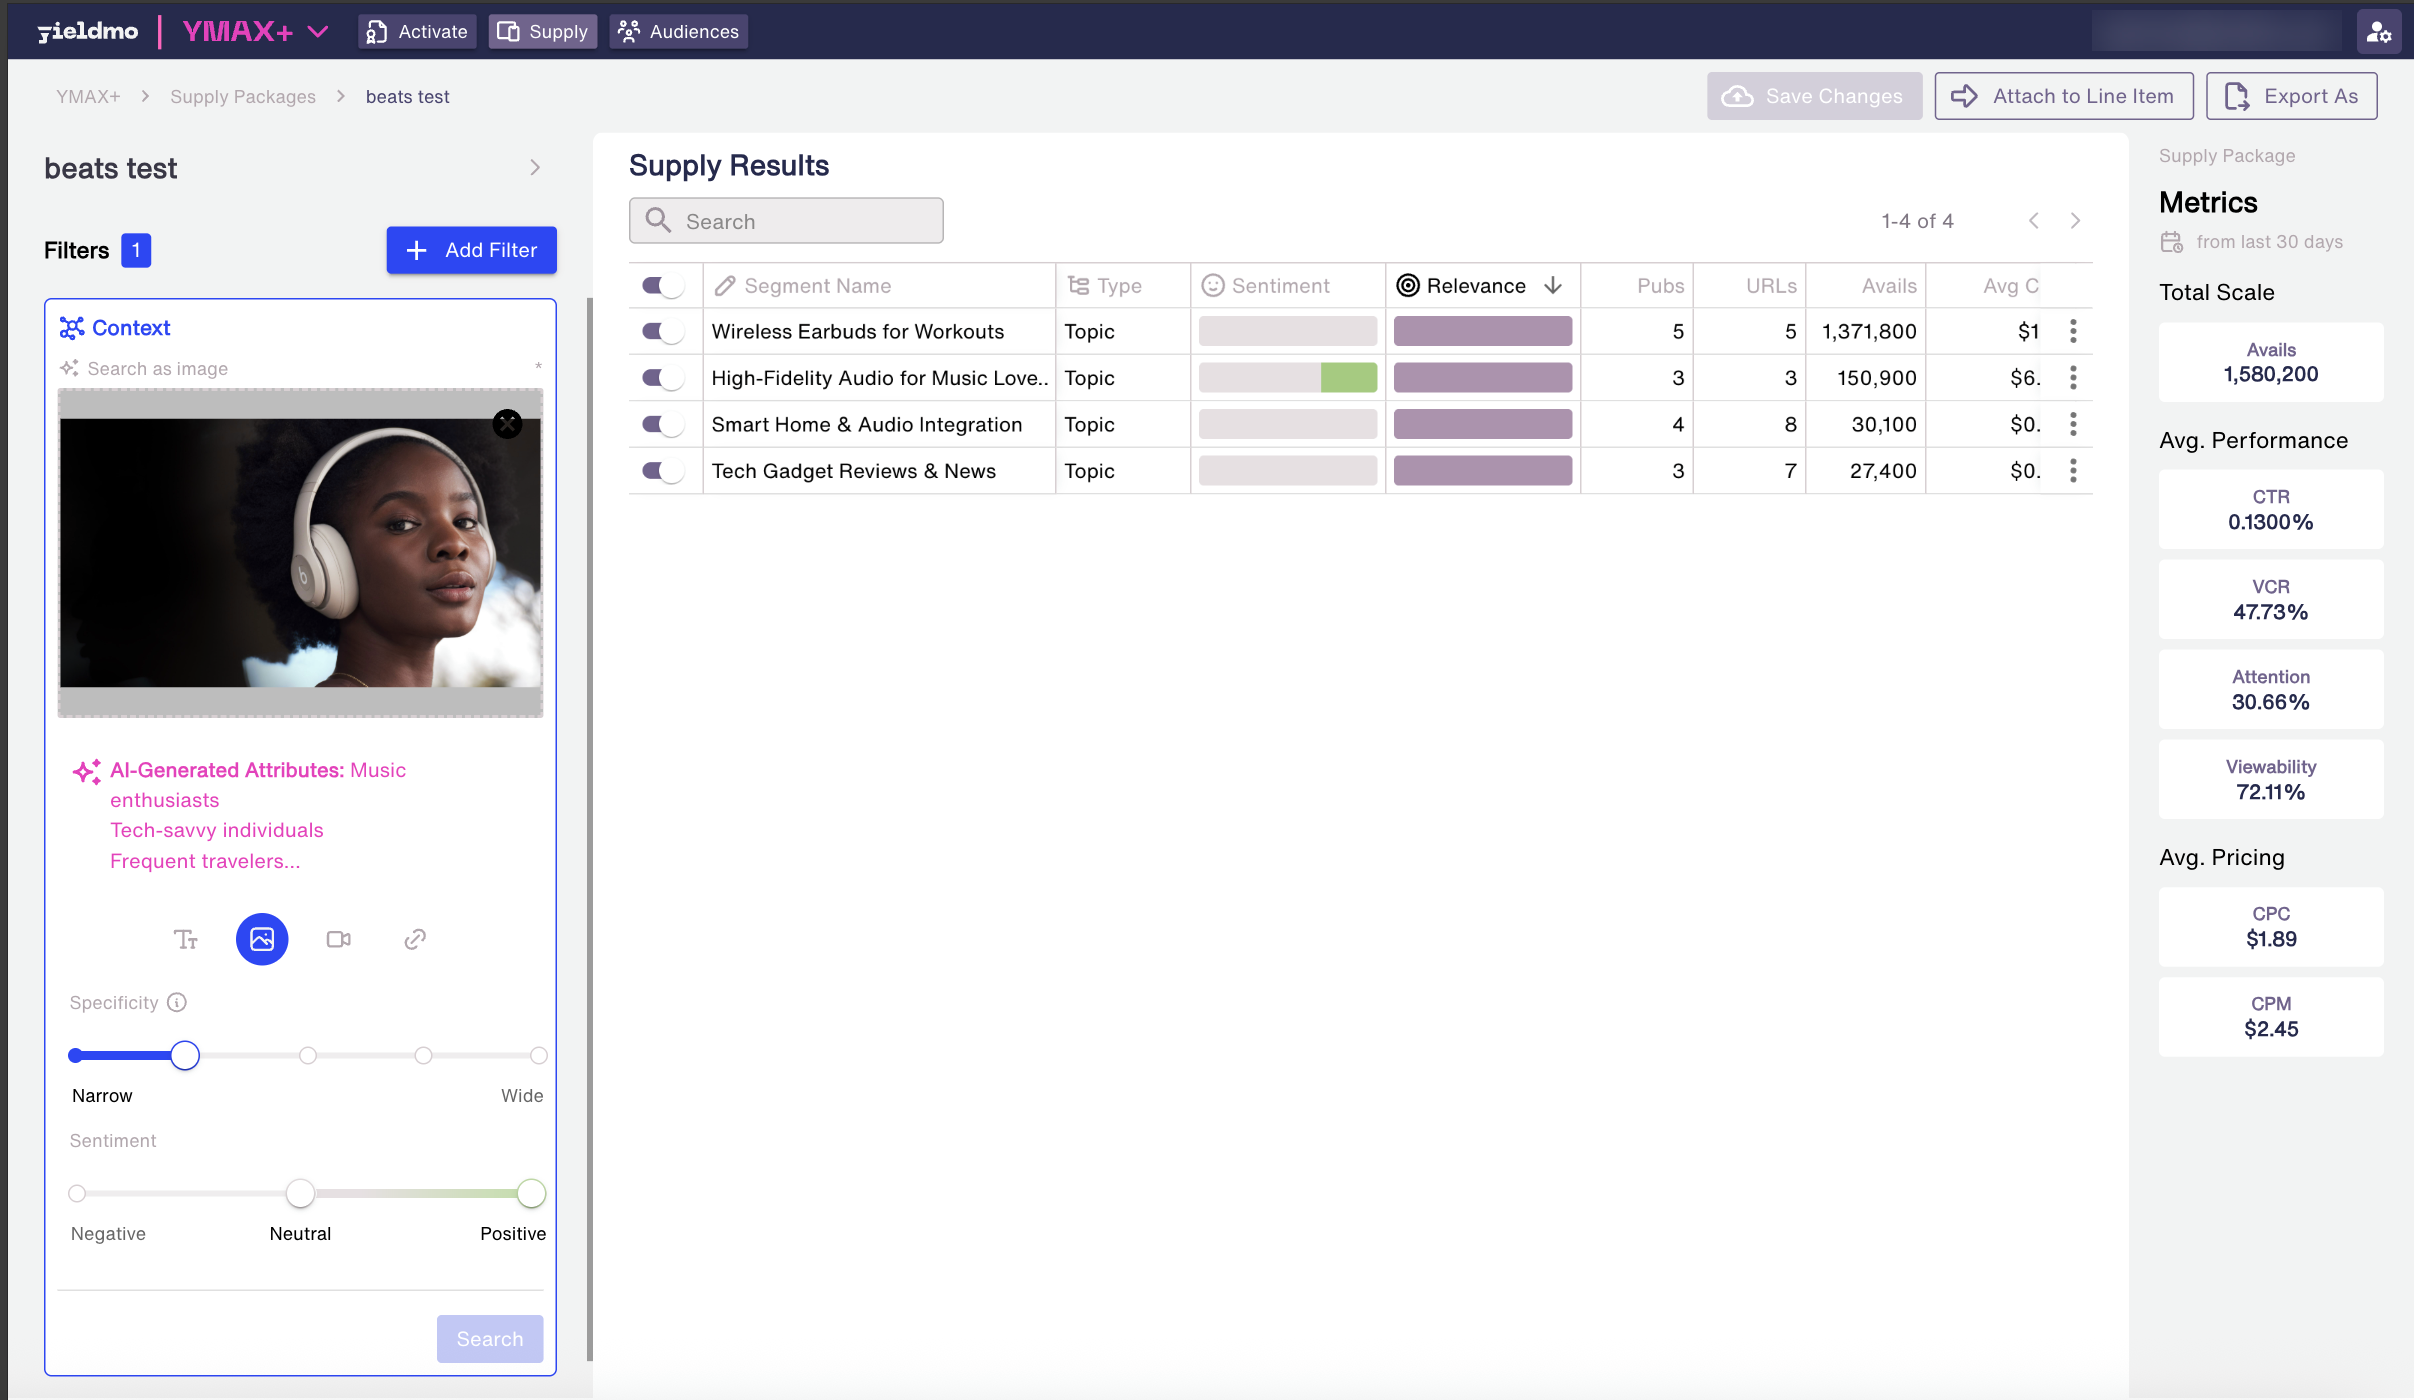
Task: Click the Relevance target header icon
Action: point(1408,286)
